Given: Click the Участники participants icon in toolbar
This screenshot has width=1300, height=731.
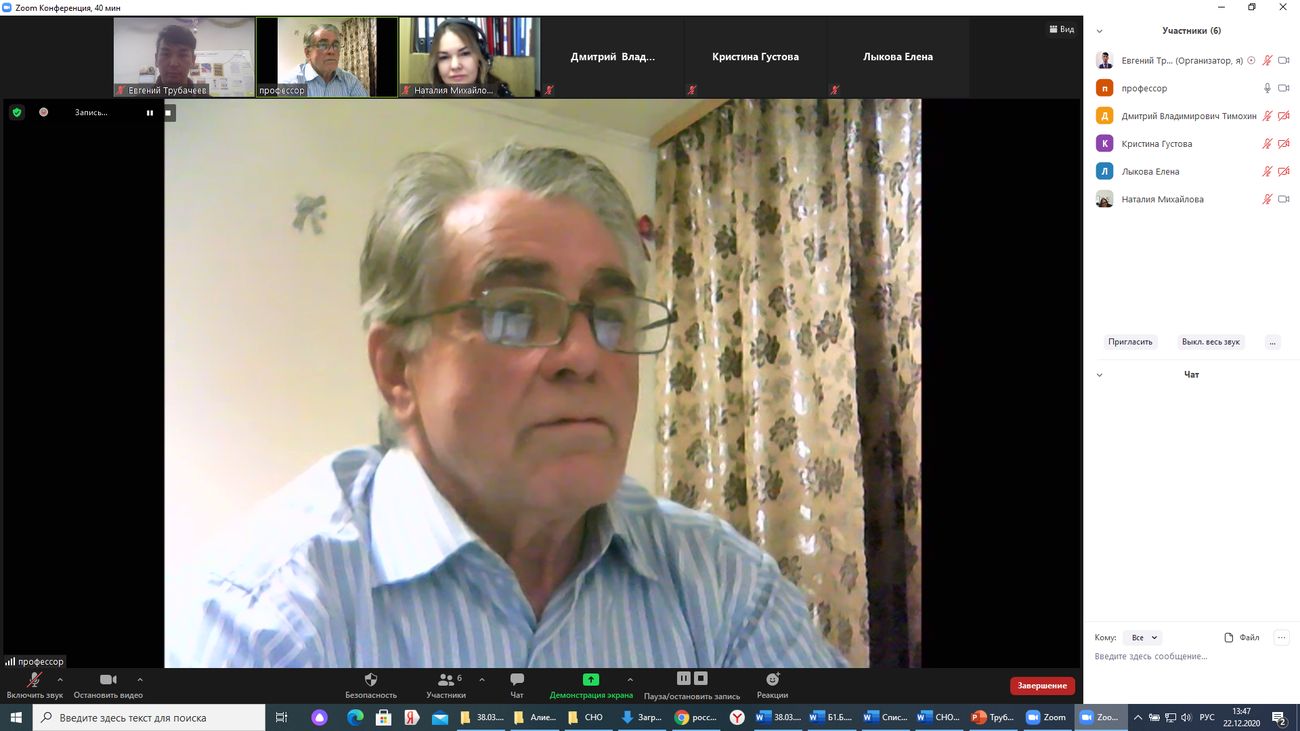Looking at the screenshot, I should click(x=446, y=680).
